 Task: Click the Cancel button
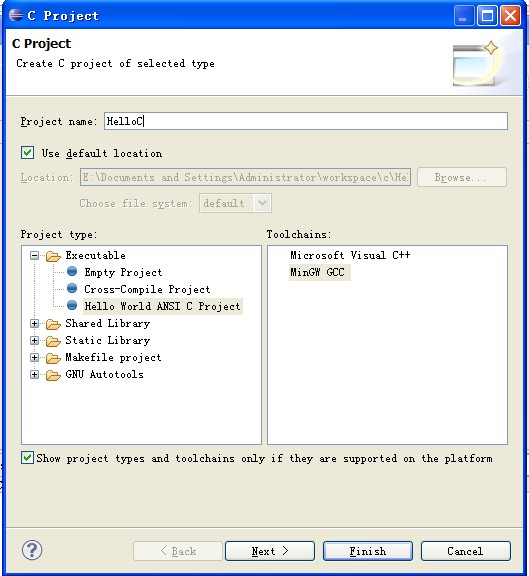click(x=465, y=551)
